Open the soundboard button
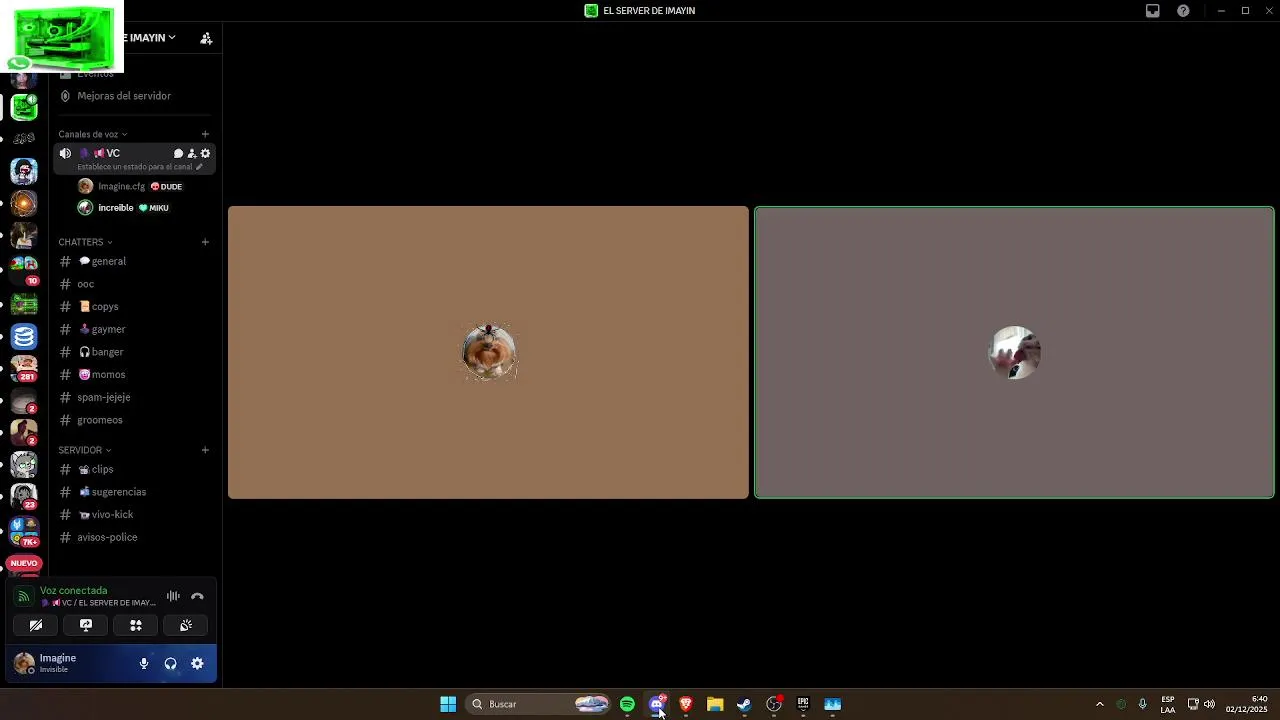This screenshot has height=720, width=1280. tap(186, 625)
